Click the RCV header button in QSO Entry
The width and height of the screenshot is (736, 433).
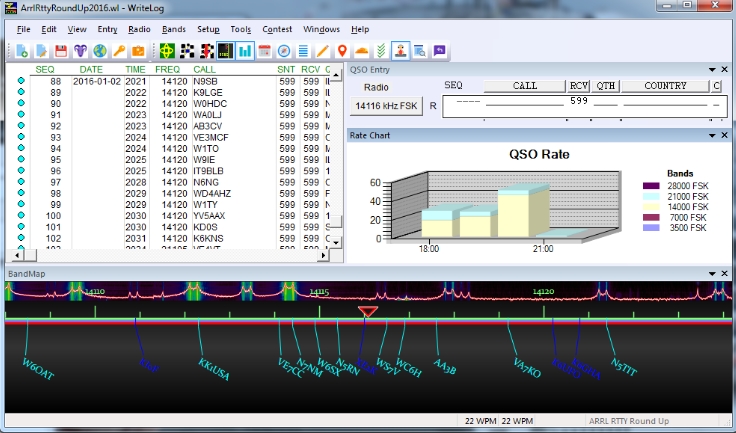pos(579,85)
